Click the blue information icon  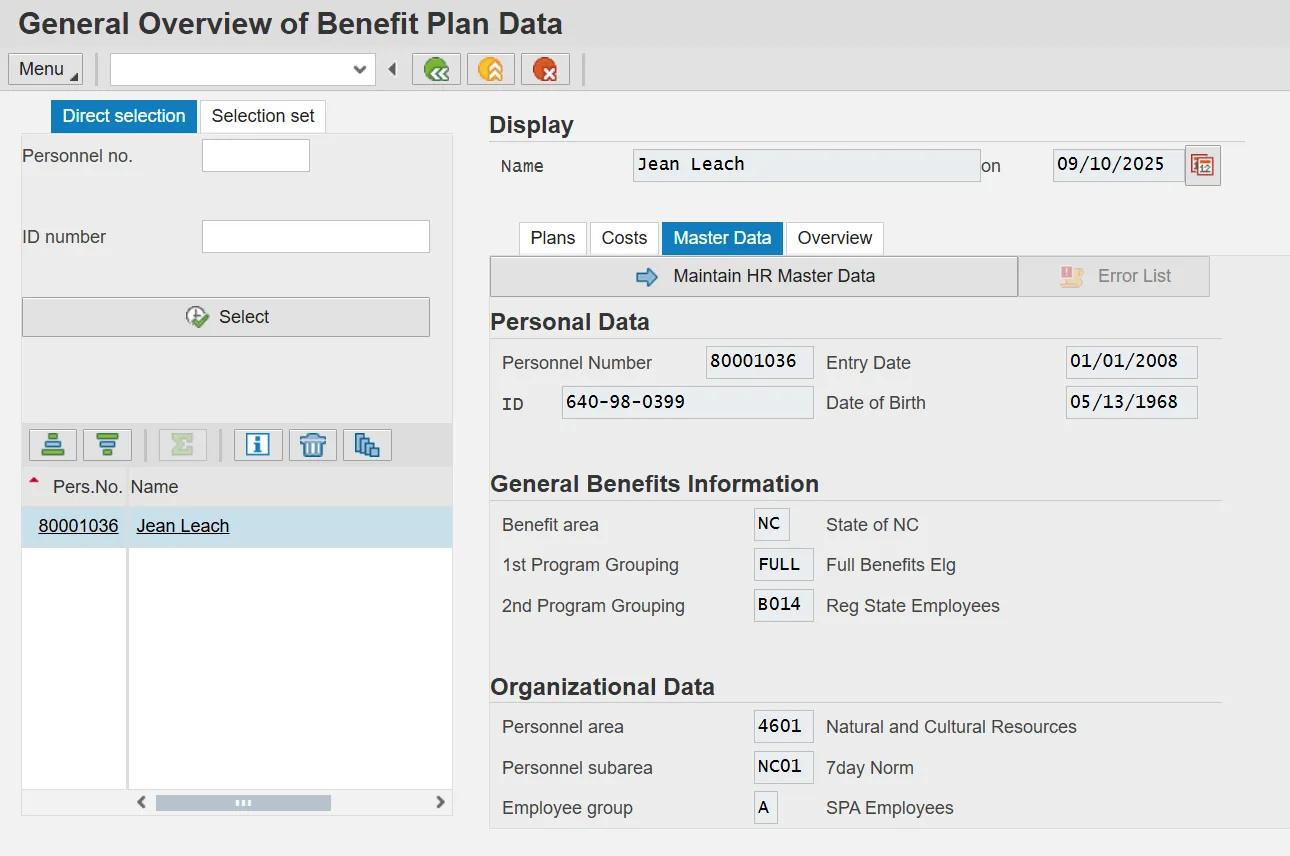click(258, 445)
